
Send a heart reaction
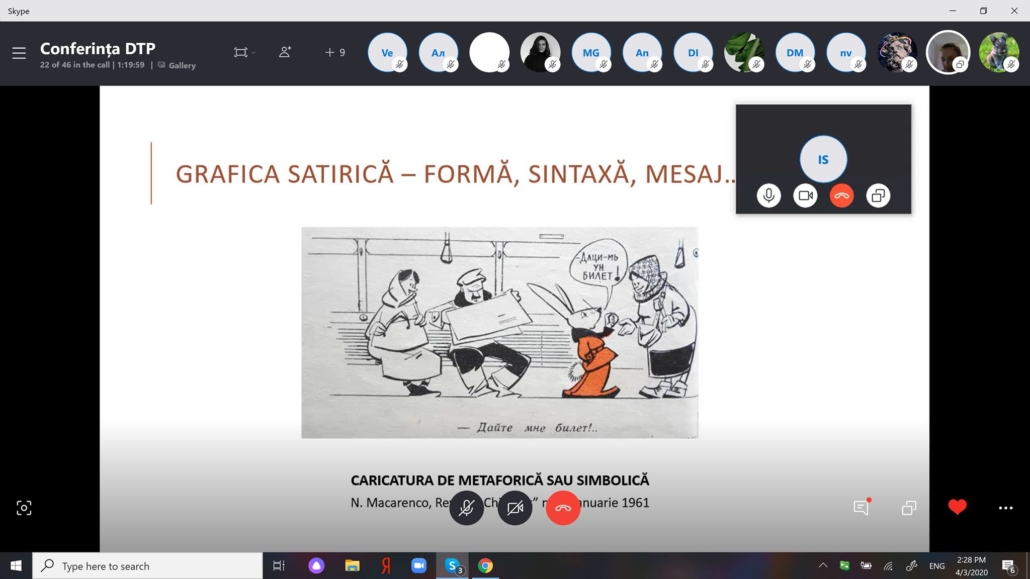click(x=957, y=507)
